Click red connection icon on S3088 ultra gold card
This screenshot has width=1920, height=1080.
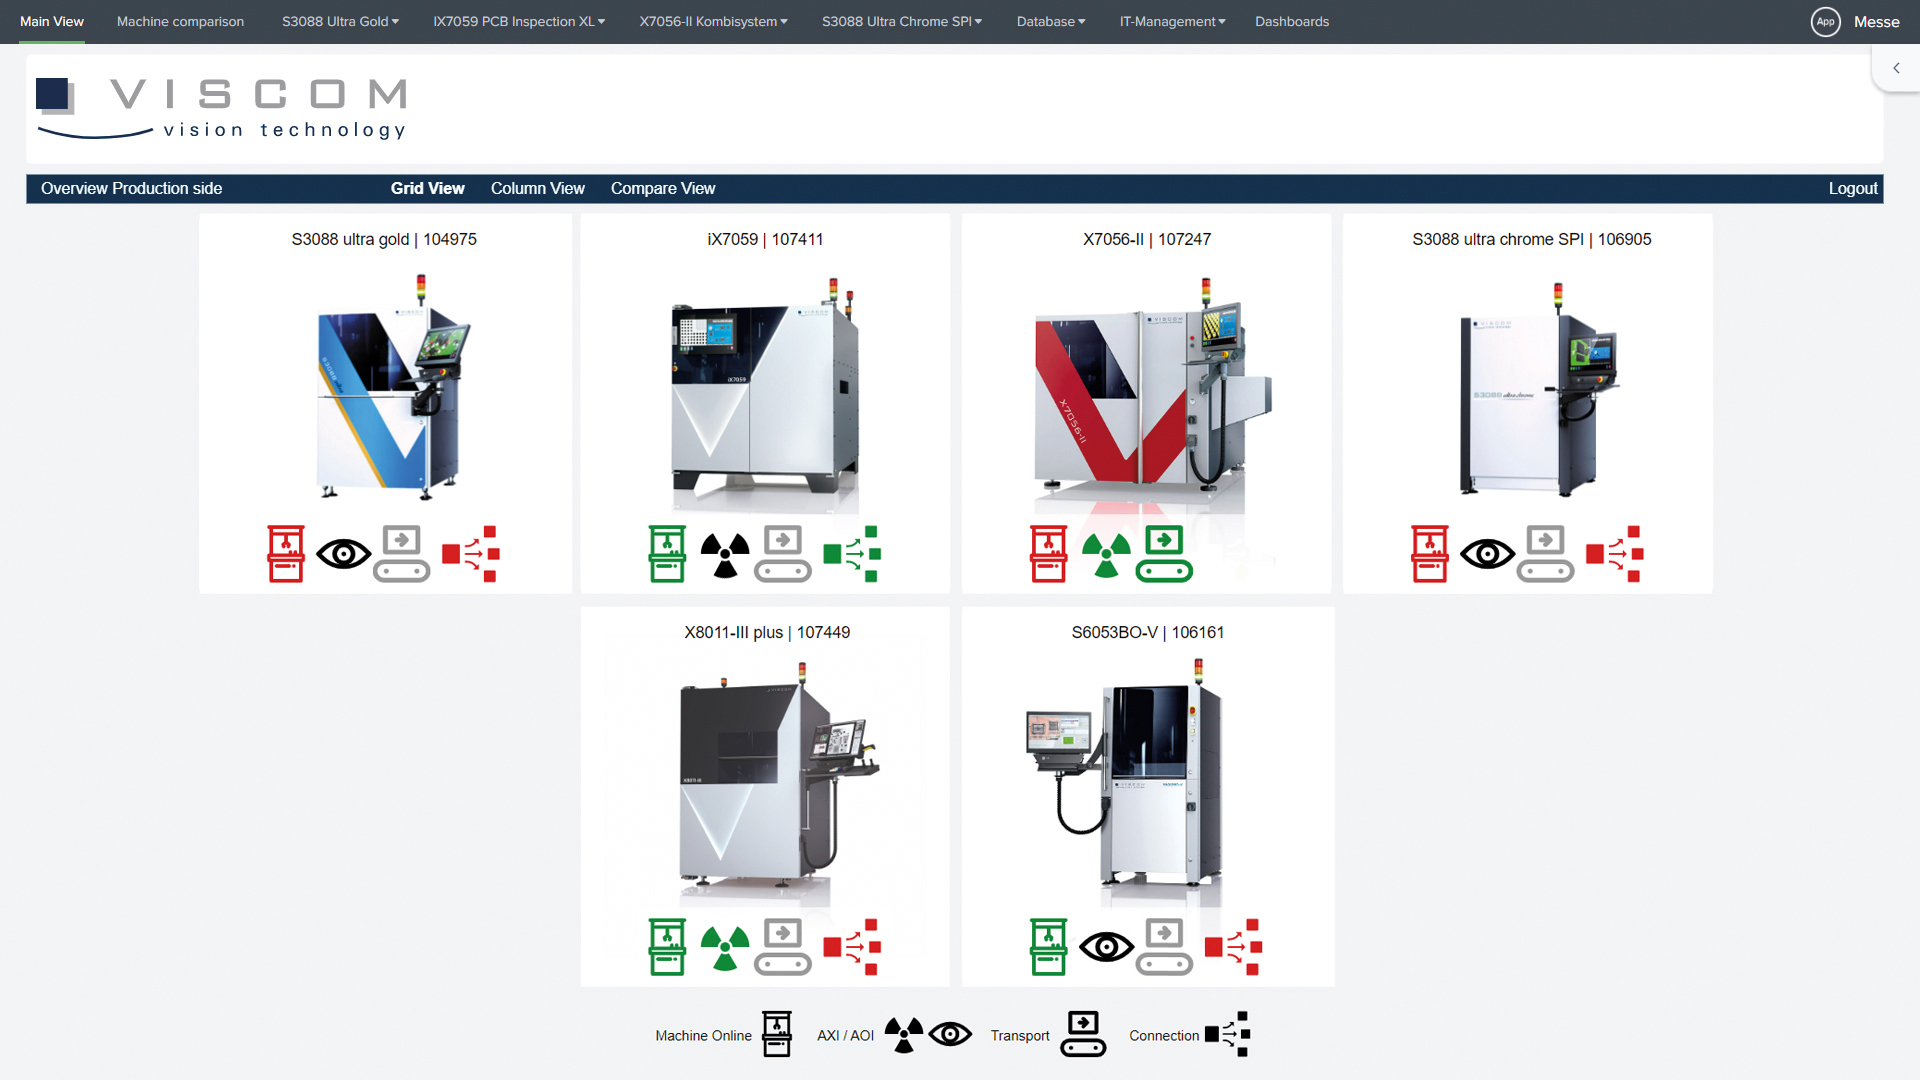tap(471, 553)
